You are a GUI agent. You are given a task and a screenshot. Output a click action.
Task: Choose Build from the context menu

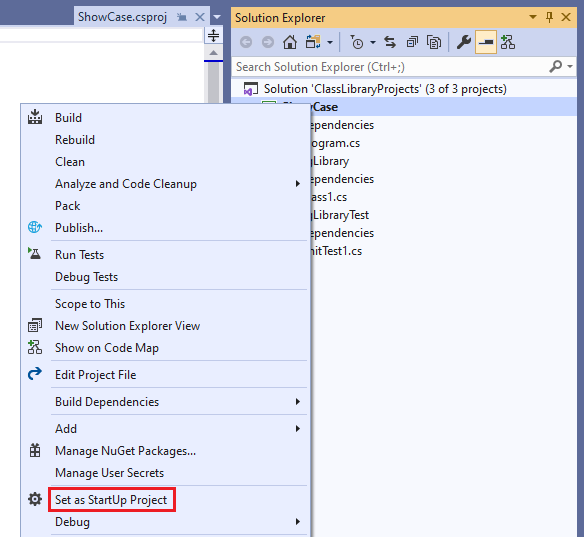pos(68,118)
